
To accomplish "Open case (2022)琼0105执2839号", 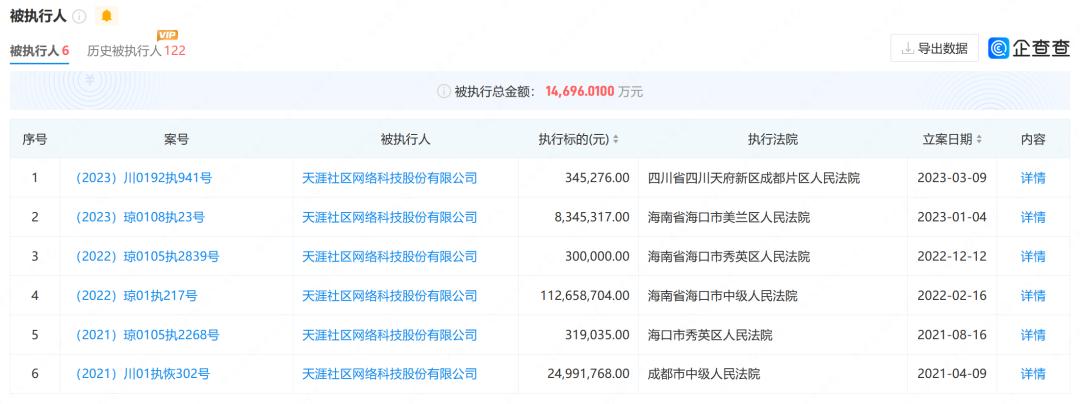I will coord(147,257).
